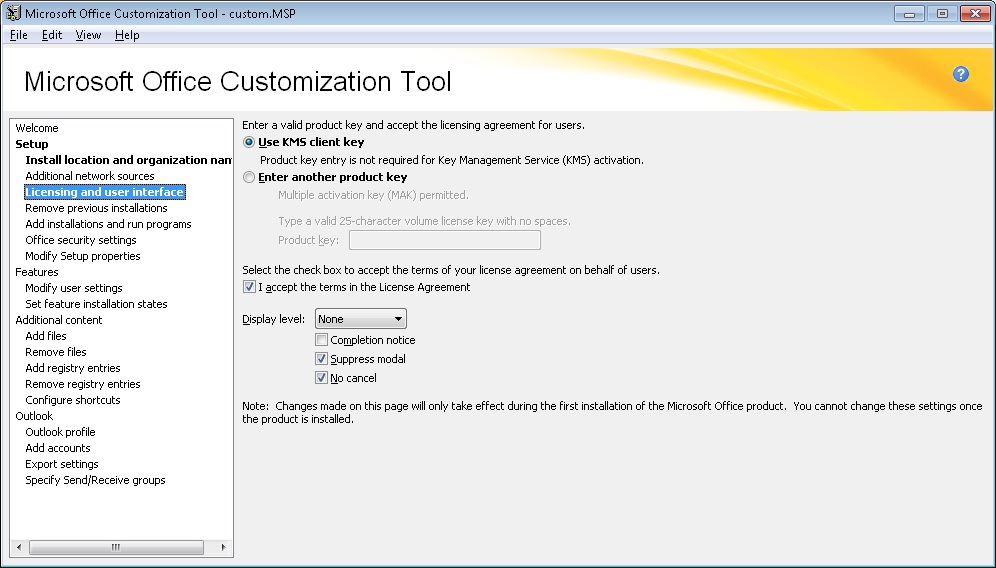Open Add registry entries
The height and width of the screenshot is (568, 996).
click(72, 369)
